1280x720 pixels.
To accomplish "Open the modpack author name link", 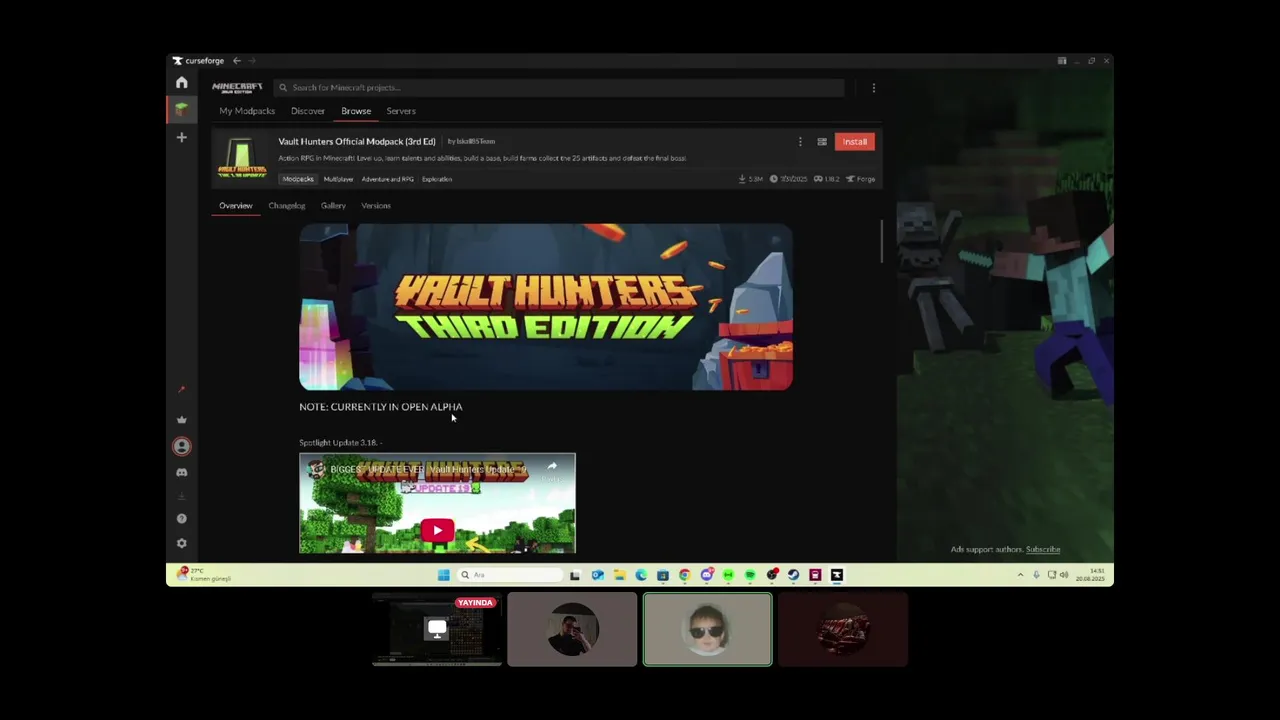I will [x=475, y=141].
